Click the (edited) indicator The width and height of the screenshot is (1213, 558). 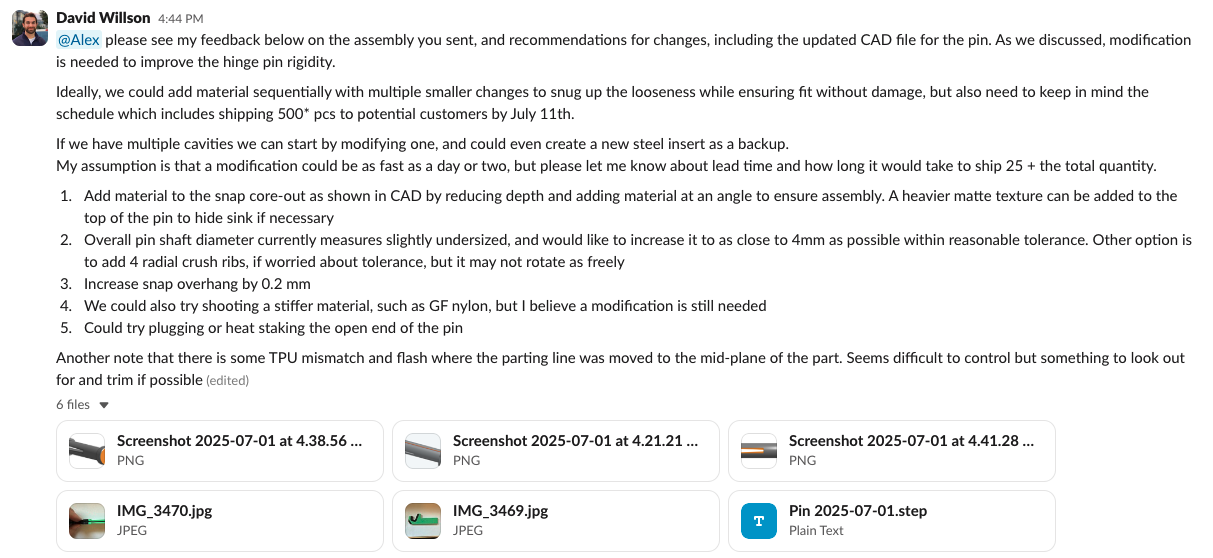(227, 380)
